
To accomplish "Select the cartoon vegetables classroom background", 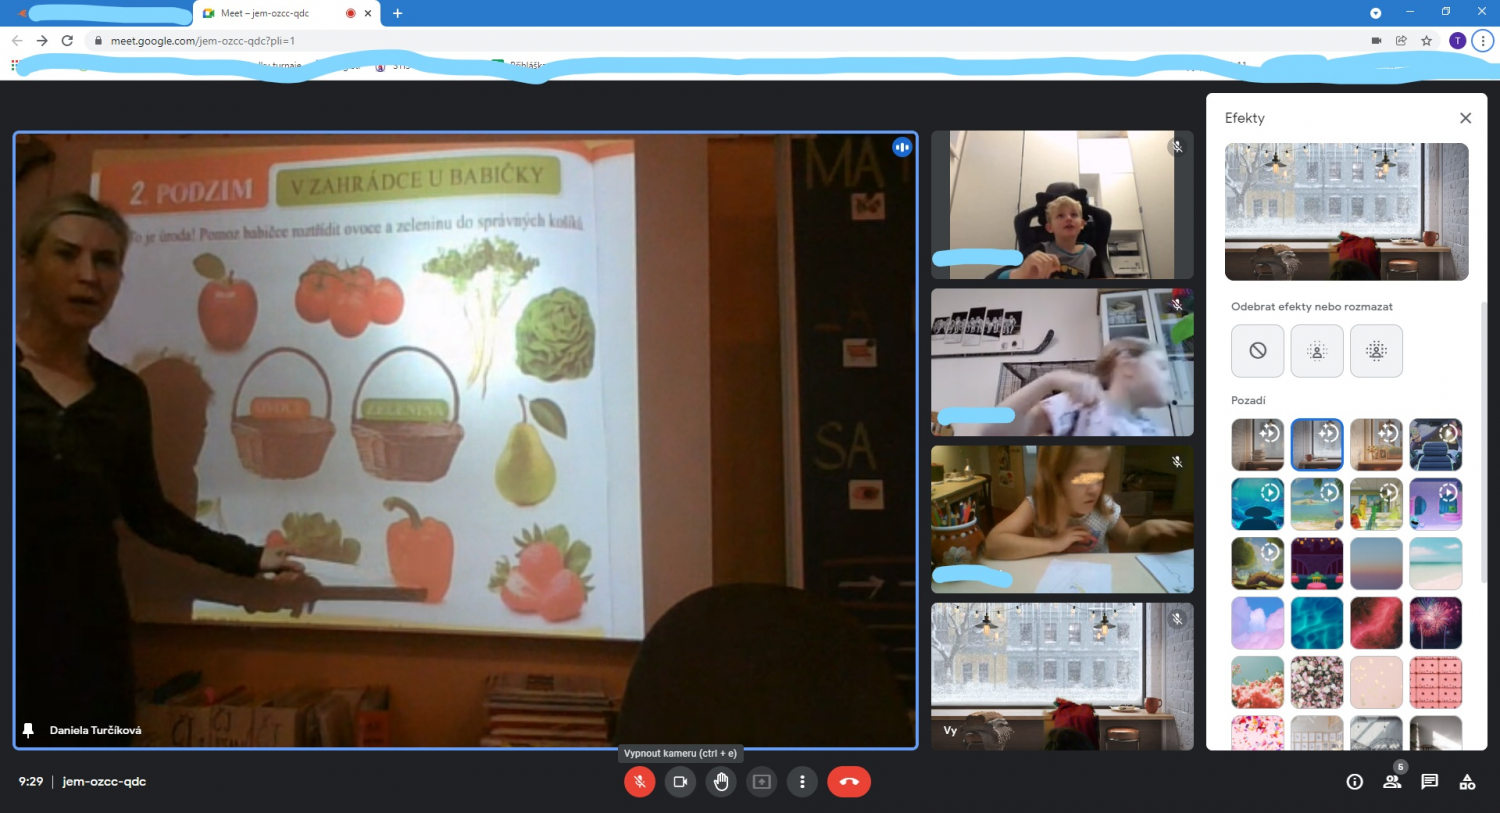I will (1376, 504).
